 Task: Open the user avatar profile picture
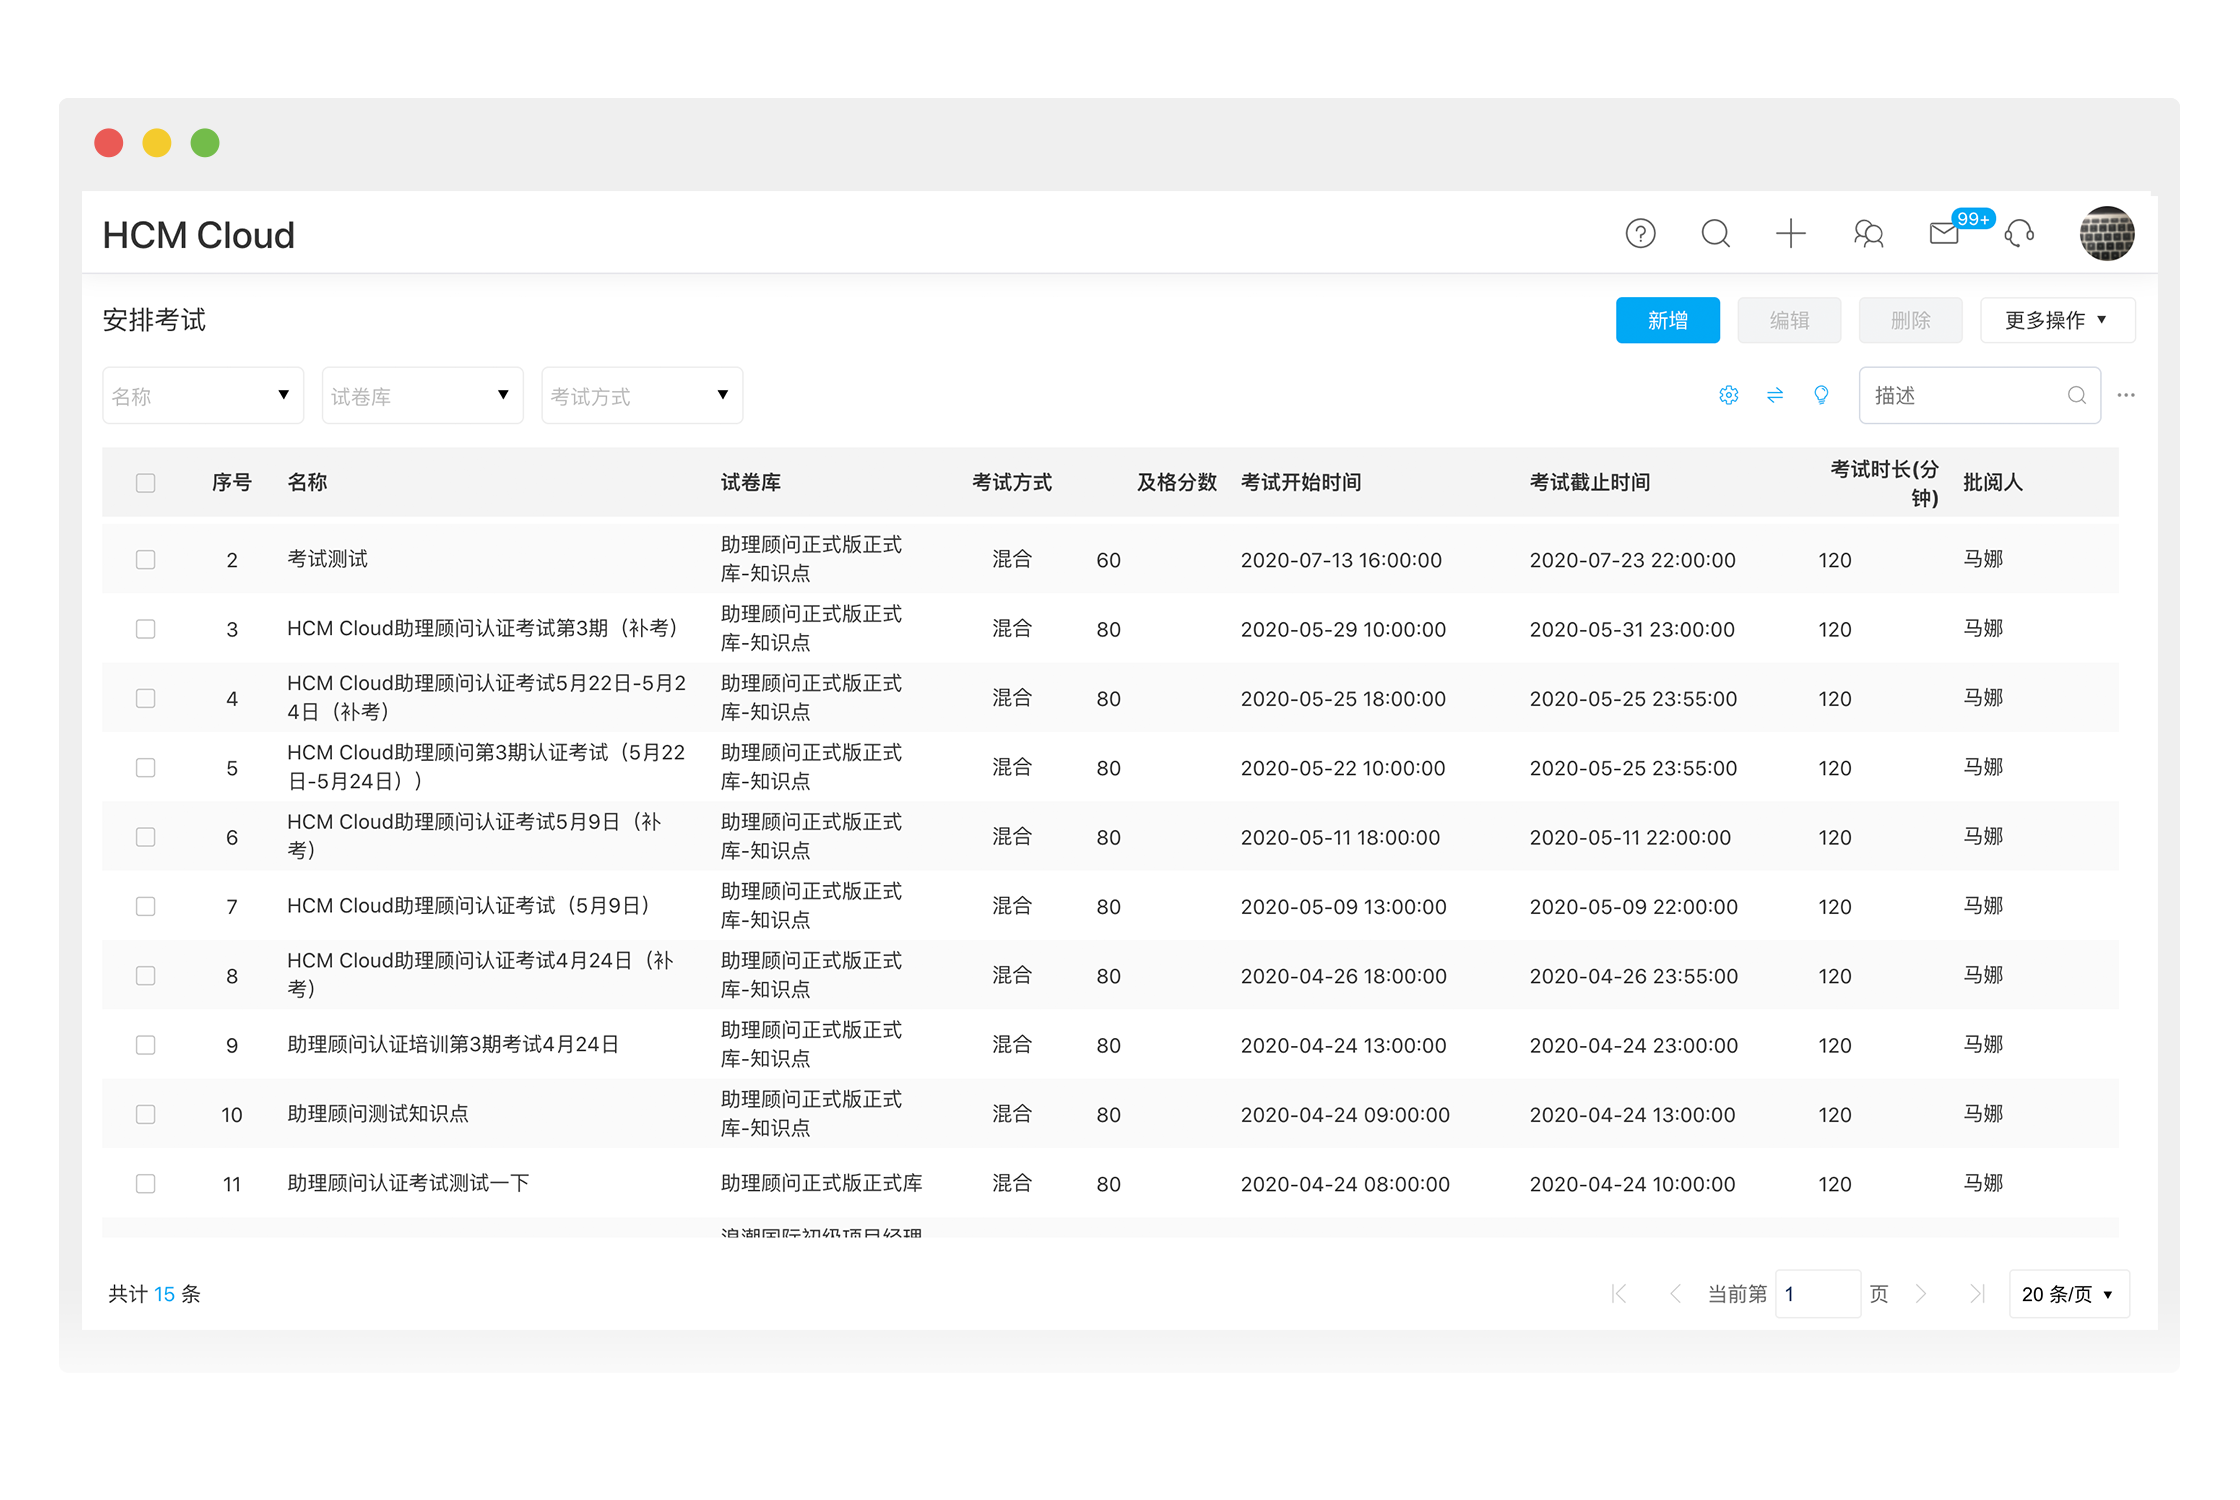[x=2107, y=234]
